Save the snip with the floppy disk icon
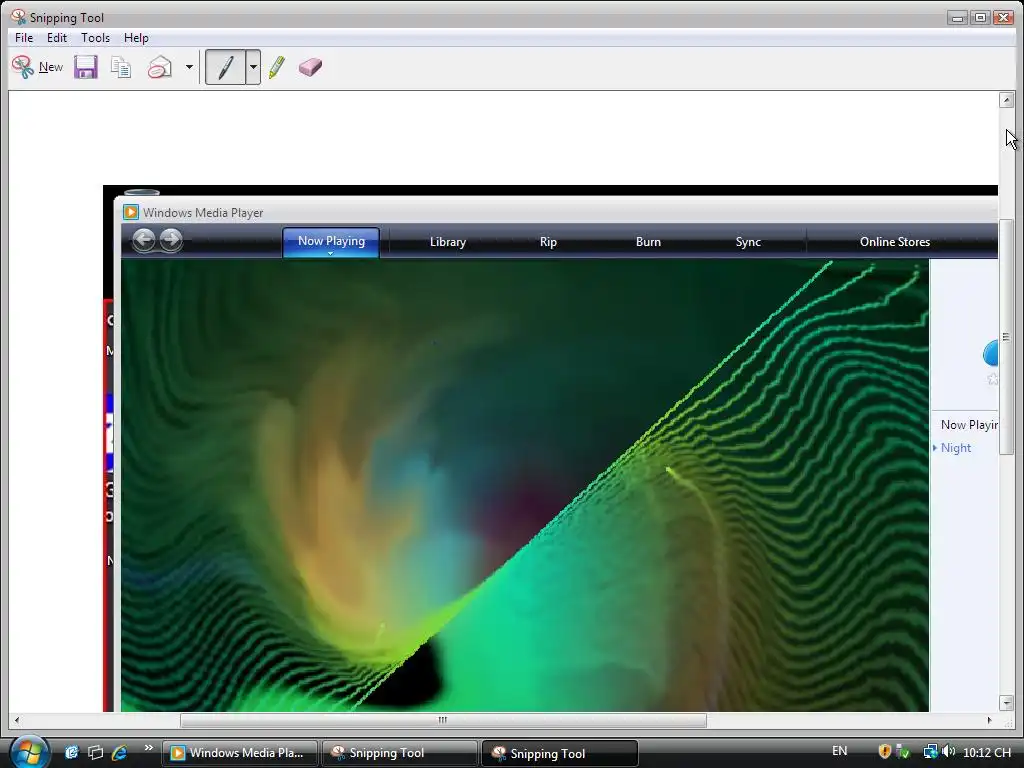Viewport: 1024px width, 768px height. [x=86, y=67]
